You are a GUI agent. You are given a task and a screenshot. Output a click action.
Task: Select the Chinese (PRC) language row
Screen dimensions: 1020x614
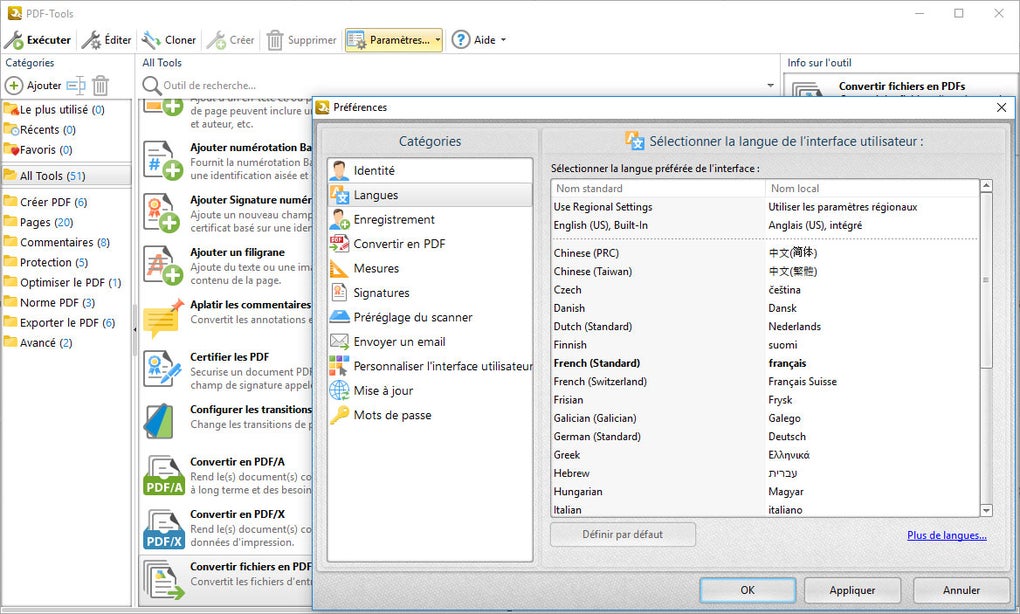(765, 253)
